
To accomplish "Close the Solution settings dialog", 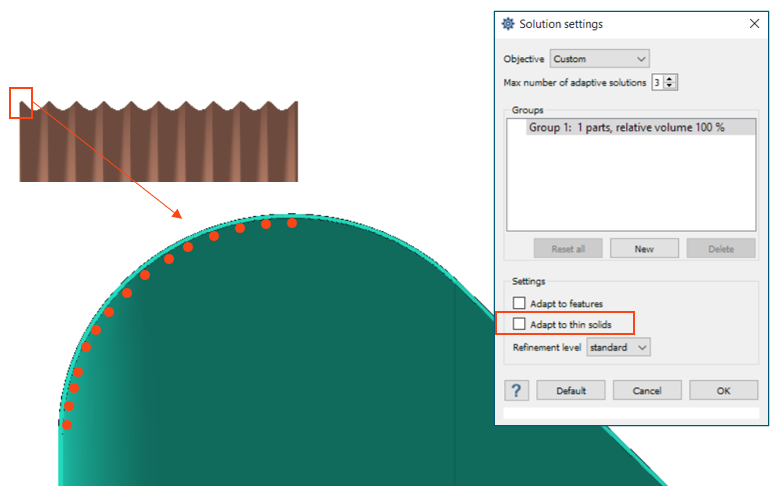I will tap(754, 23).
